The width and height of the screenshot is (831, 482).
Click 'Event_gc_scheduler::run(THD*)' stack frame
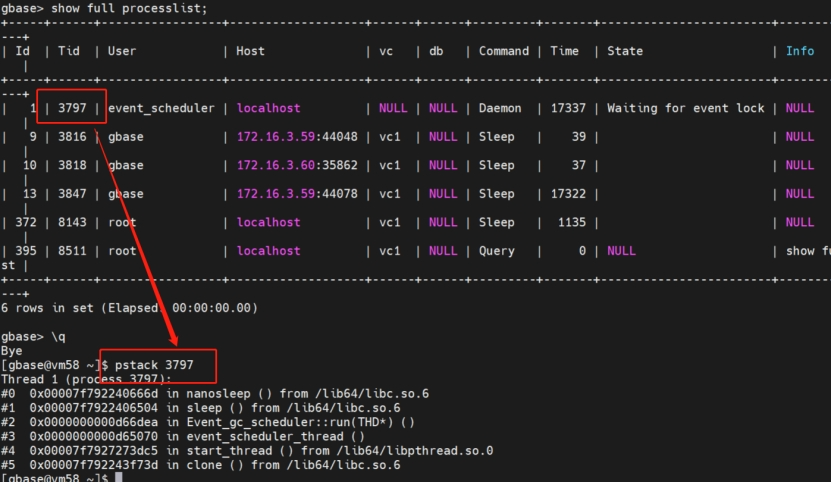tap(208, 423)
